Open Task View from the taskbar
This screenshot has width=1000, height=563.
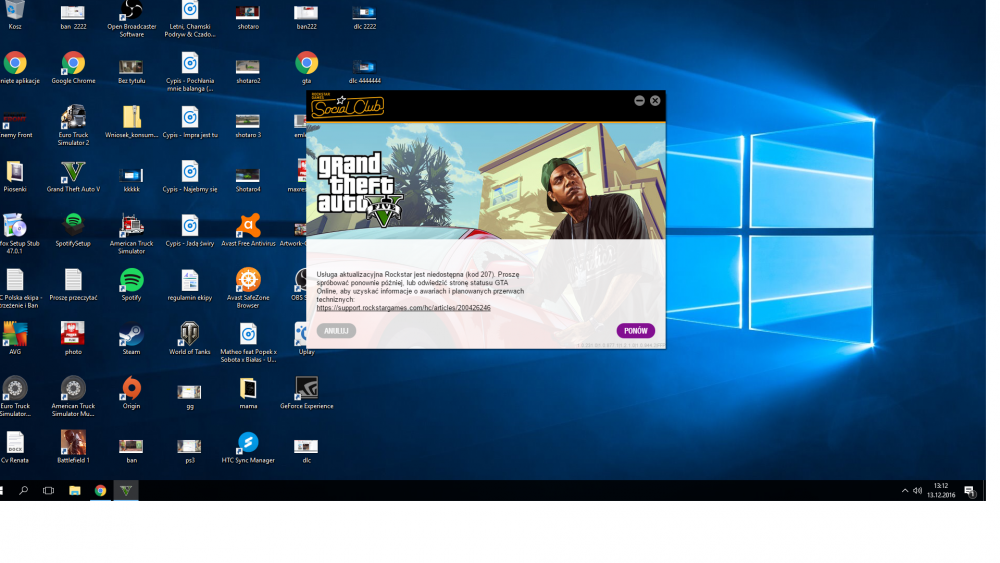pos(48,490)
